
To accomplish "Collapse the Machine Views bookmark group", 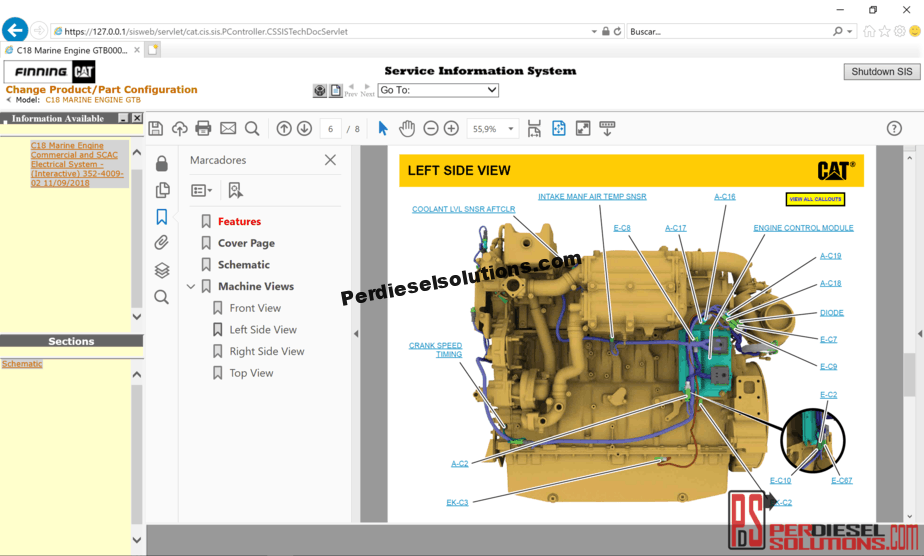I will 191,287.
